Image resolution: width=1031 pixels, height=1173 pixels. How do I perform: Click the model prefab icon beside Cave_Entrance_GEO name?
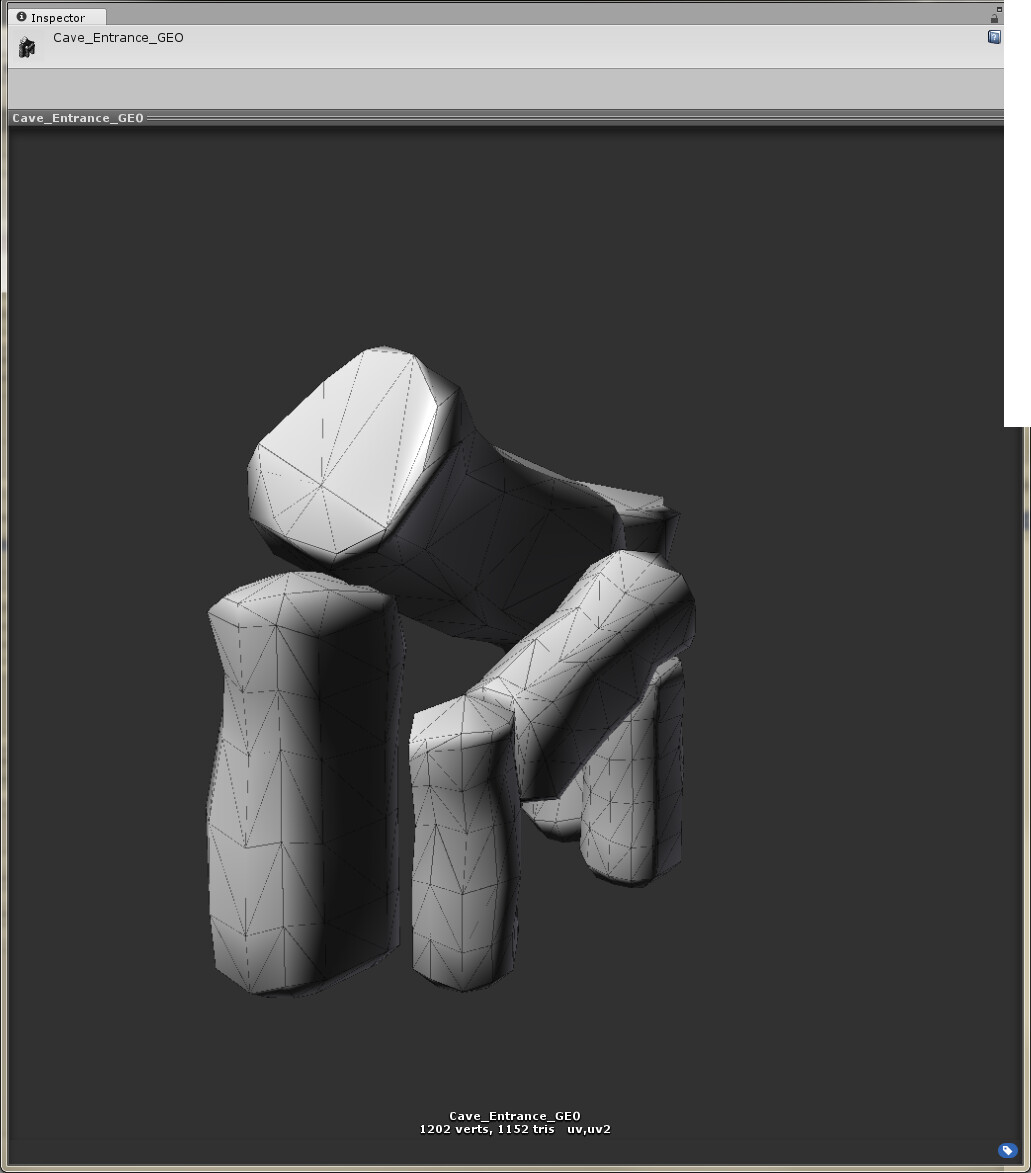[x=26, y=45]
